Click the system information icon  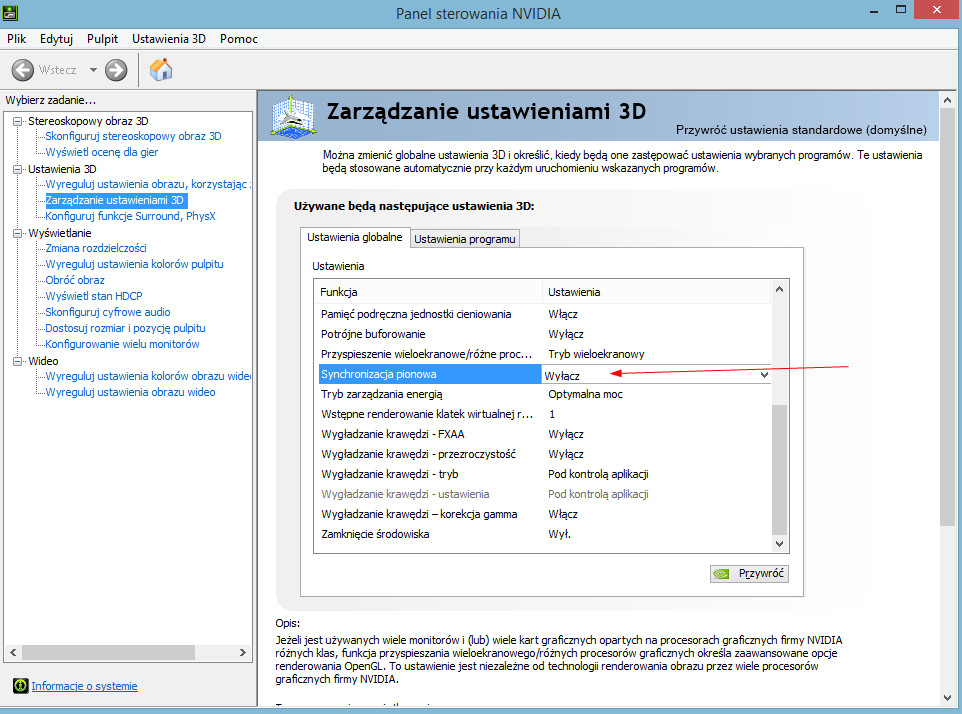(19, 686)
